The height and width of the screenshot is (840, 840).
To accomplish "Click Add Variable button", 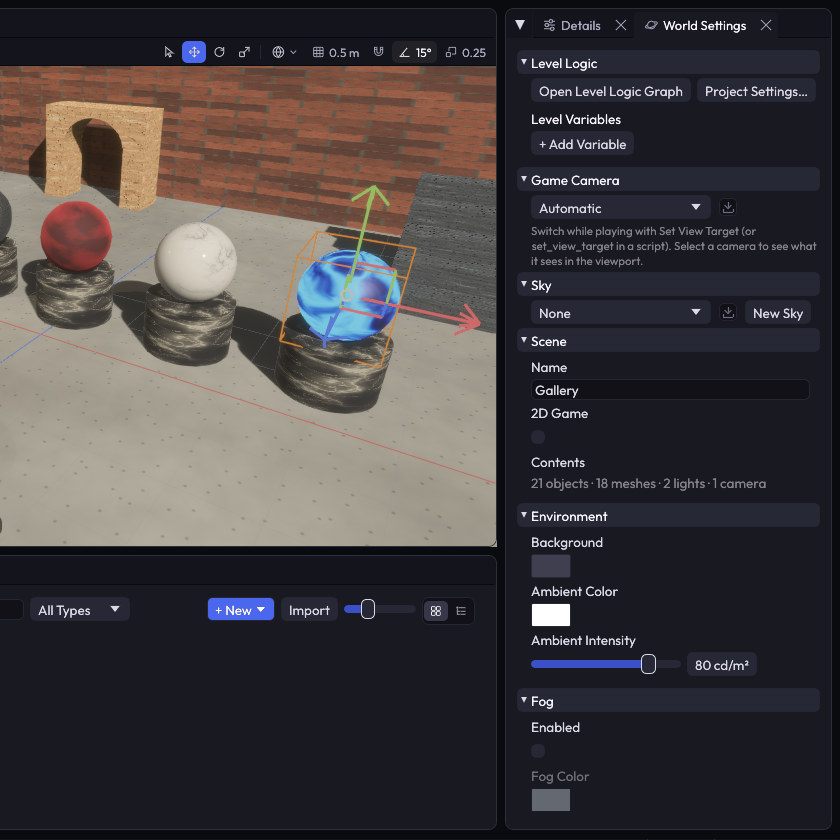I will click(x=582, y=144).
